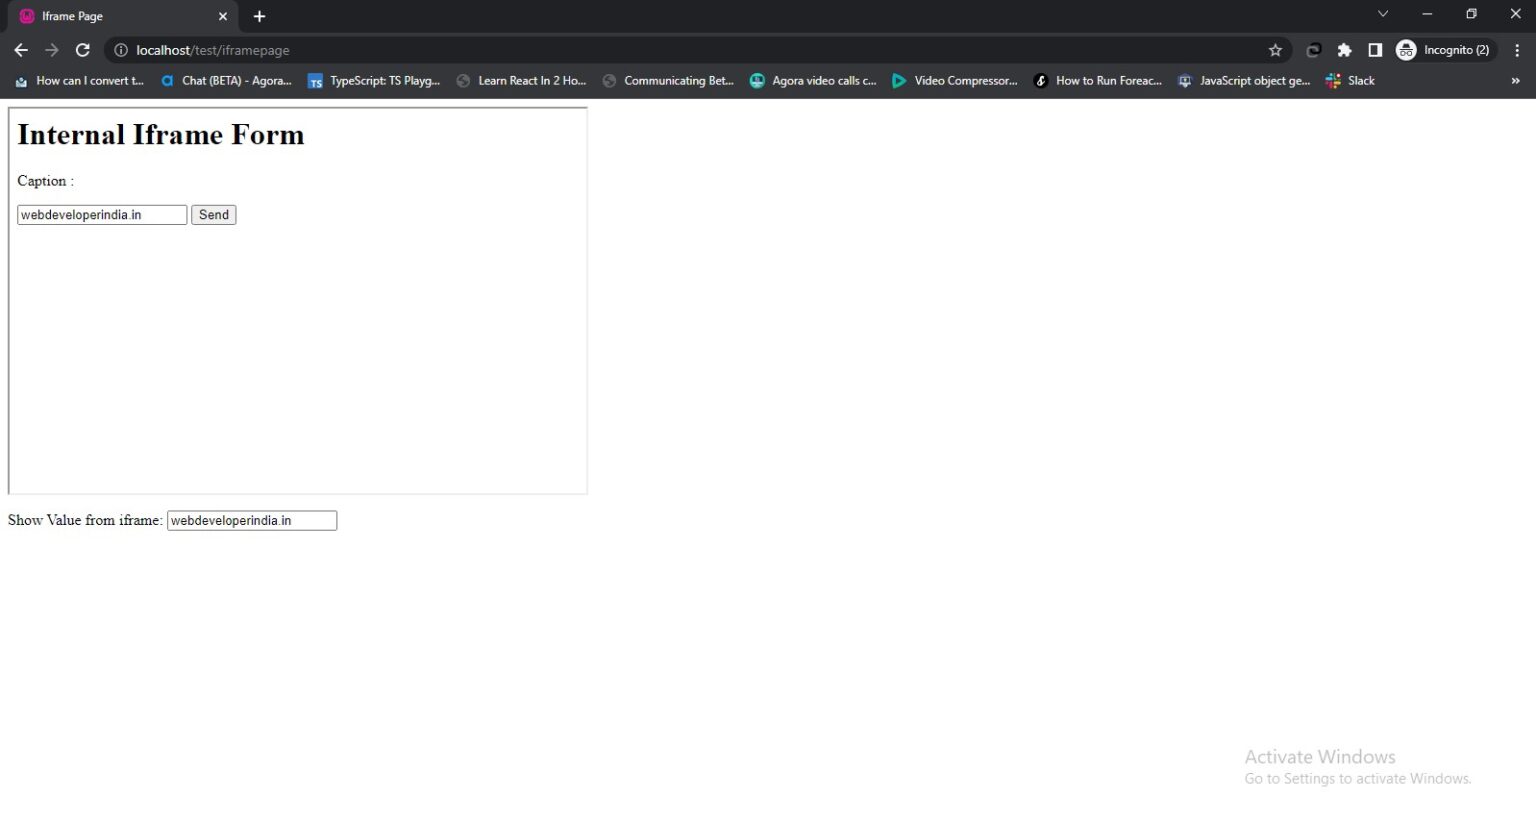
Task: View site information for localhost
Action: click(x=121, y=50)
